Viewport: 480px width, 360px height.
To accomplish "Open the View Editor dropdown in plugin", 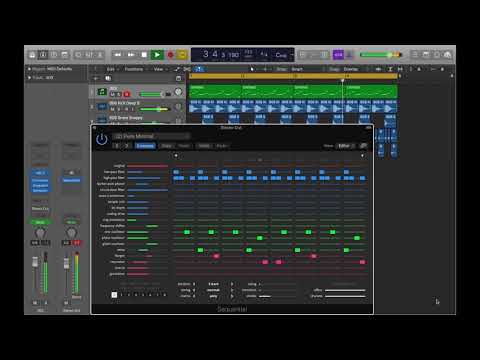I will (x=346, y=146).
